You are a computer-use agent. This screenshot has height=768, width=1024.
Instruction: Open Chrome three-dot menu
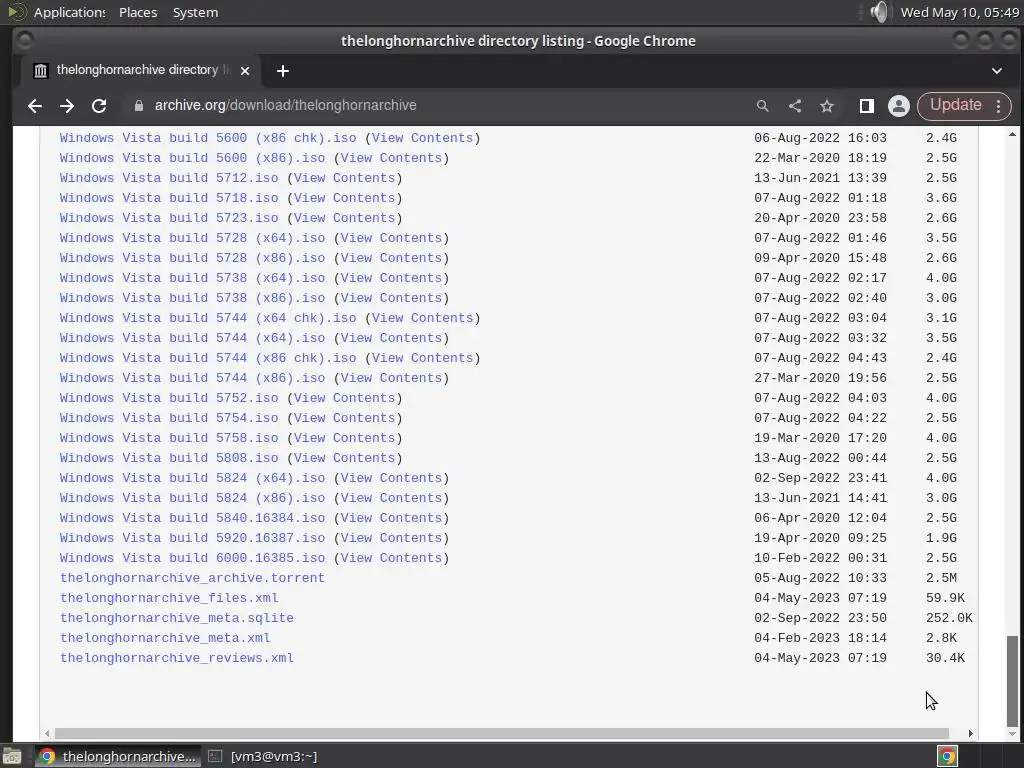pos(999,106)
